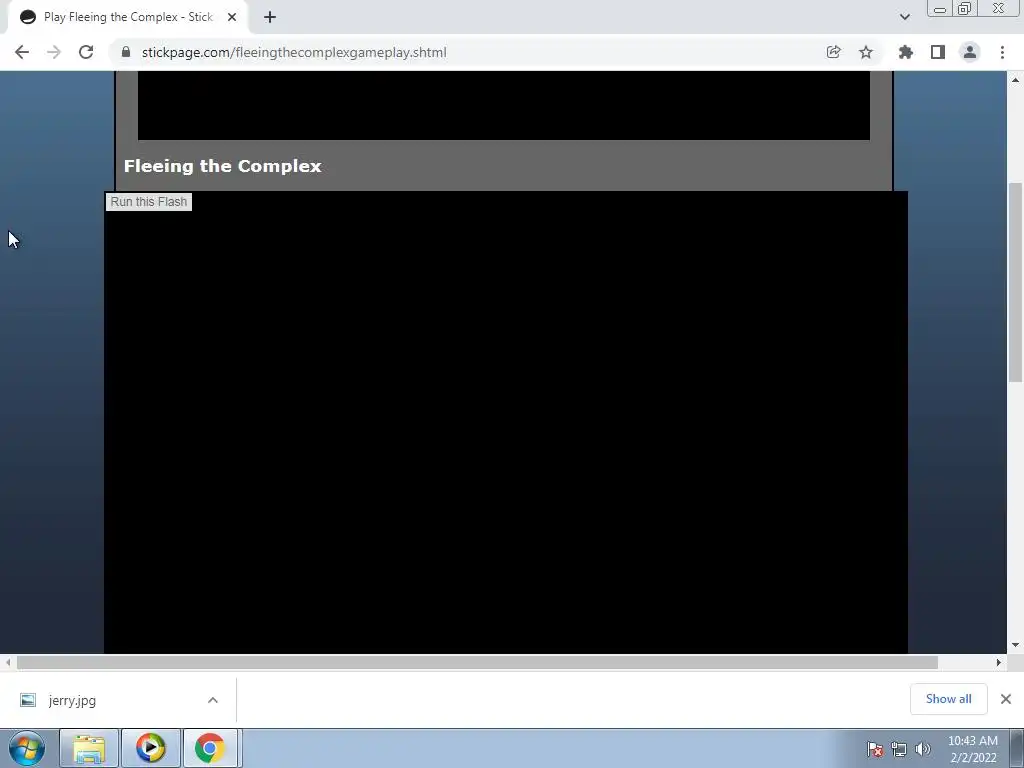View site information via lock icon
1024x768 pixels.
[126, 52]
